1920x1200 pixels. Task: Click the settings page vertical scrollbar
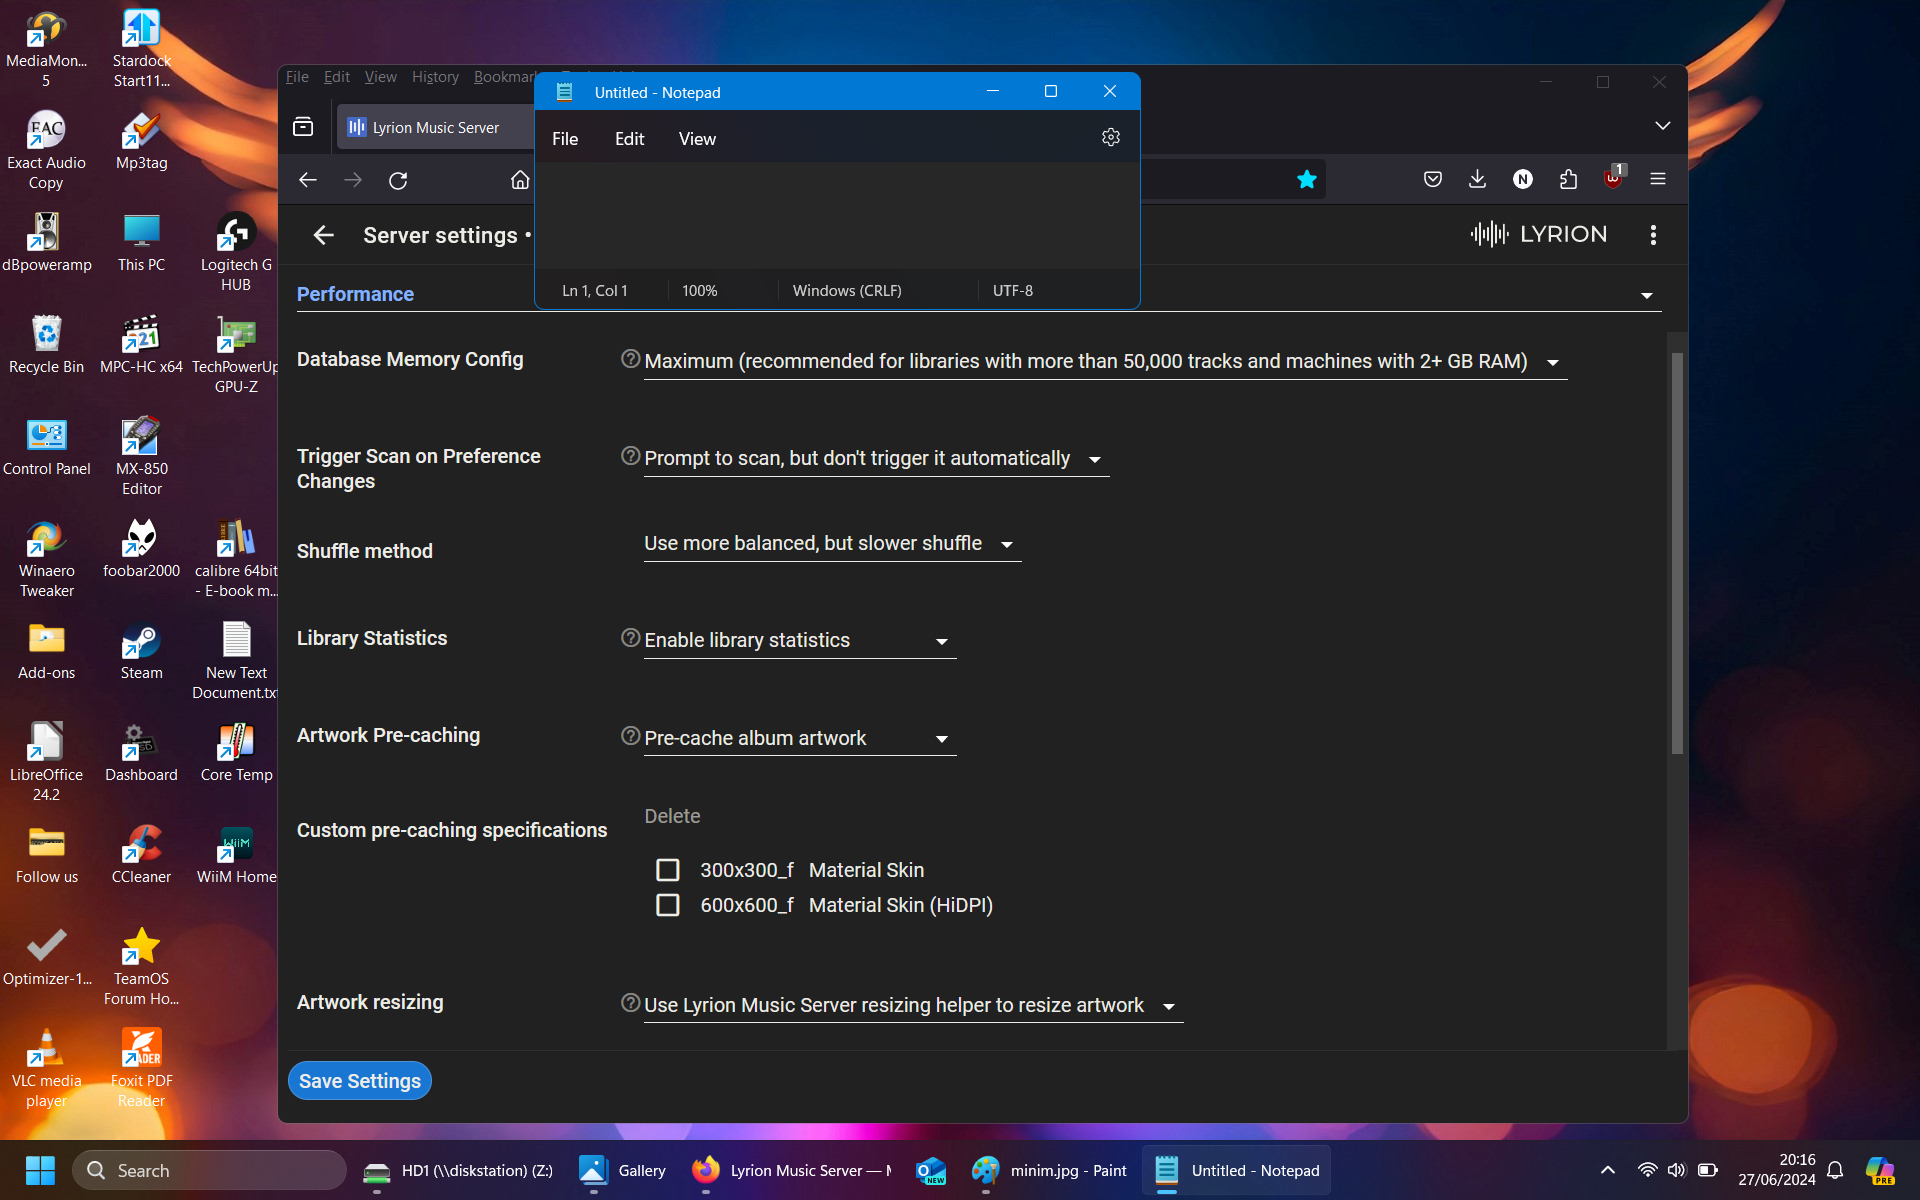[x=1677, y=553]
